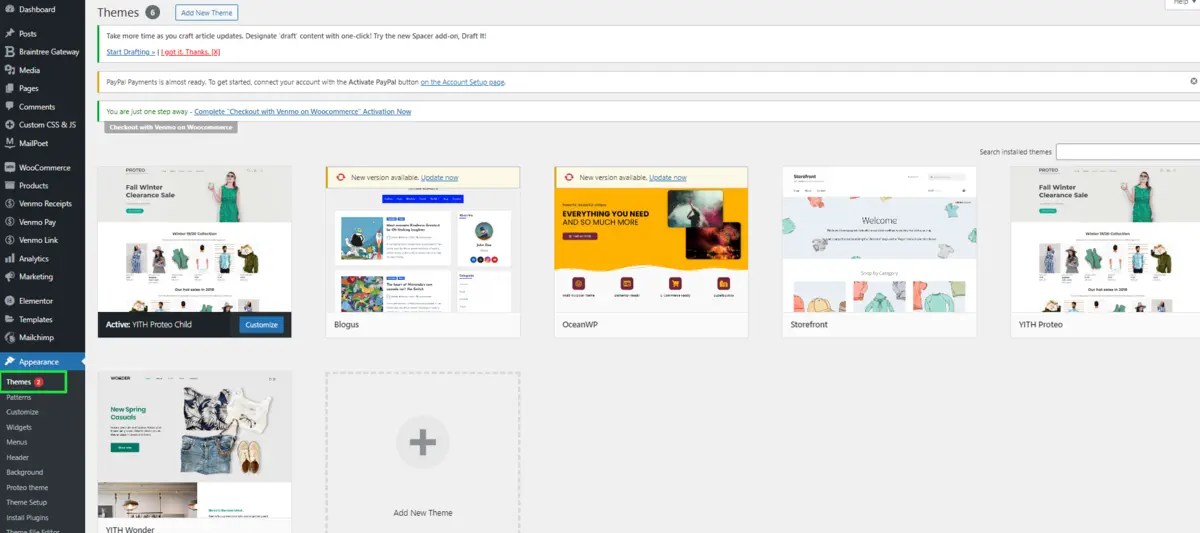
Task: Click the Venmo Pay dollar icon
Action: coord(9,222)
